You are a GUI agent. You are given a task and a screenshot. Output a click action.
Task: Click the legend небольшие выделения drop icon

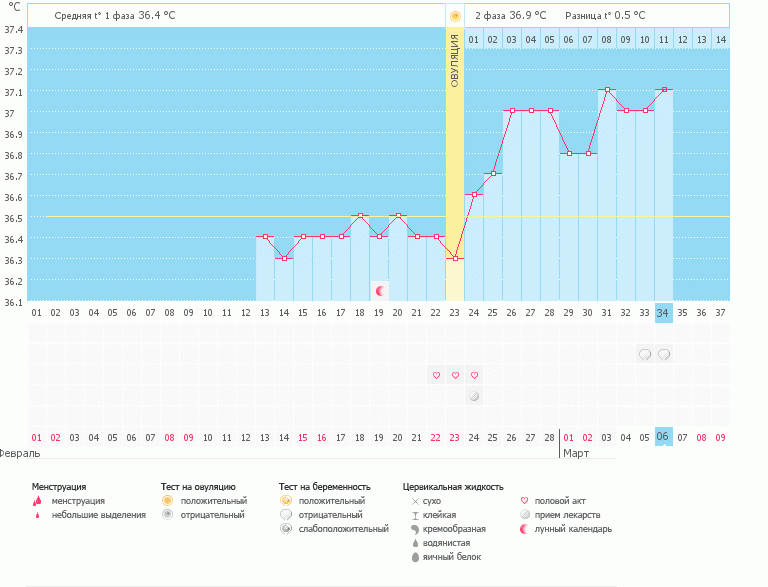point(37,515)
